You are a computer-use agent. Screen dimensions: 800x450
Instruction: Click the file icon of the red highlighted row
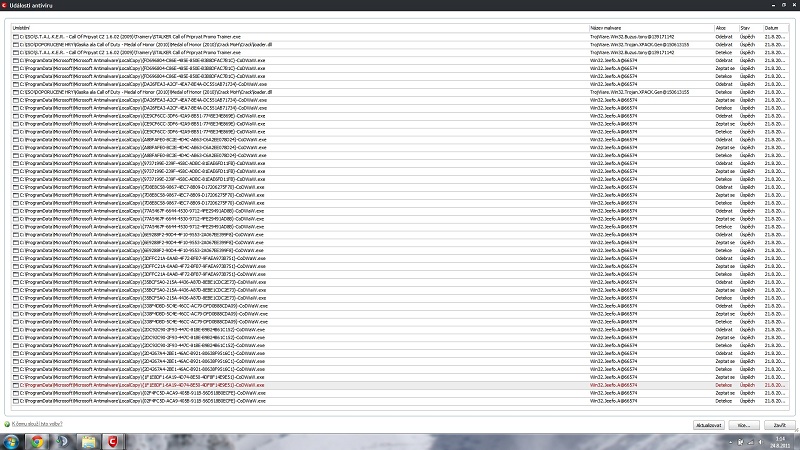click(x=16, y=385)
